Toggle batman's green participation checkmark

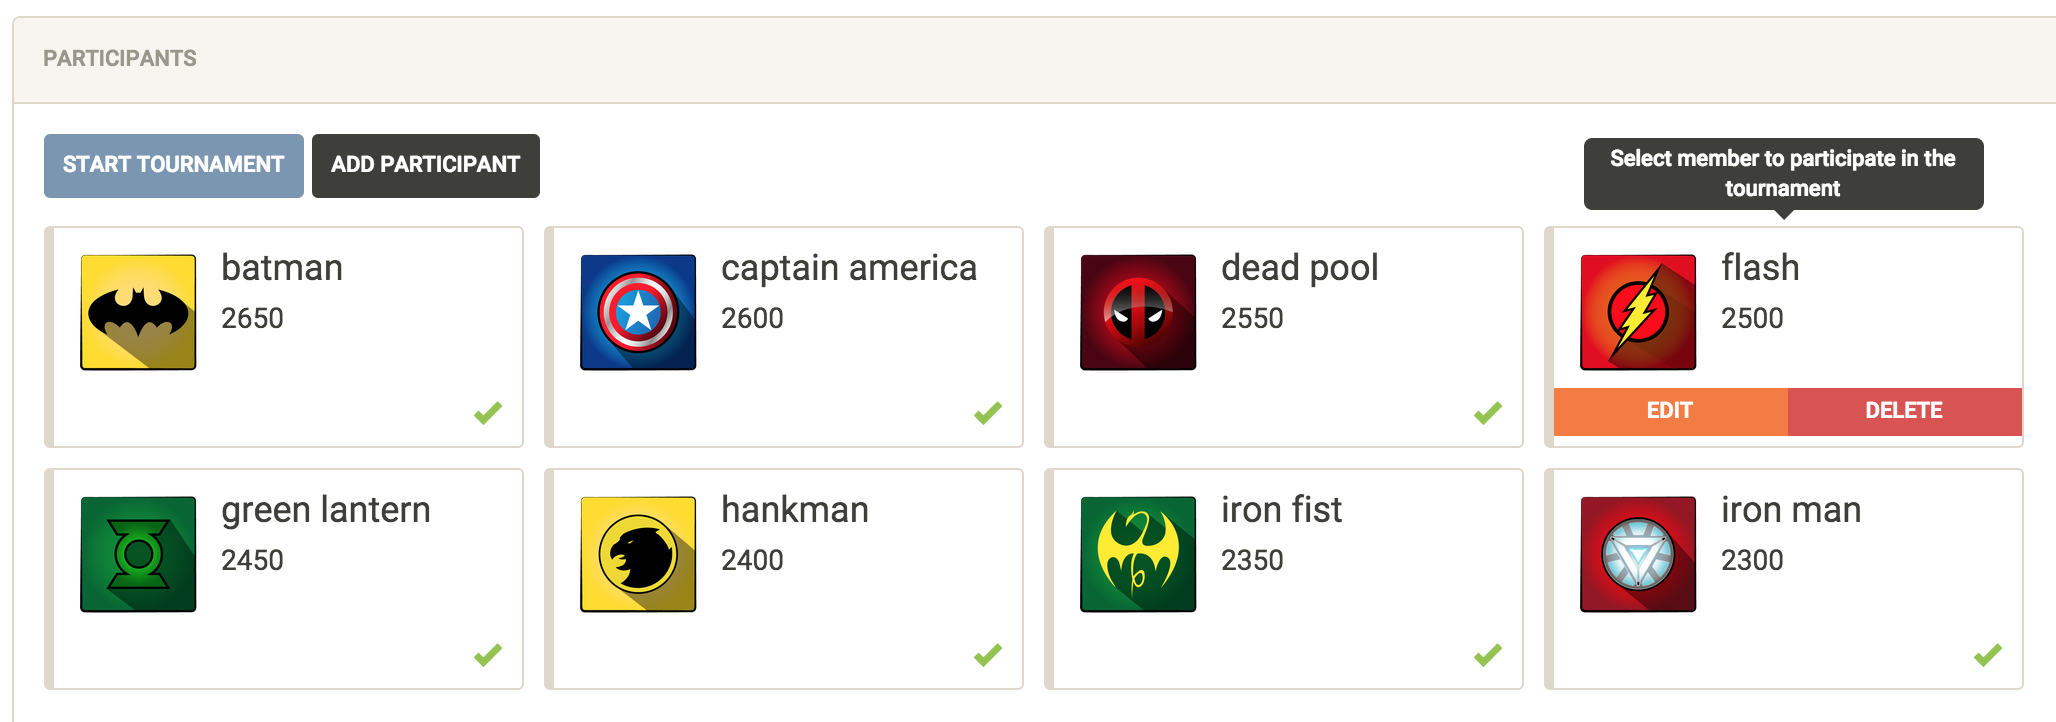[x=488, y=412]
